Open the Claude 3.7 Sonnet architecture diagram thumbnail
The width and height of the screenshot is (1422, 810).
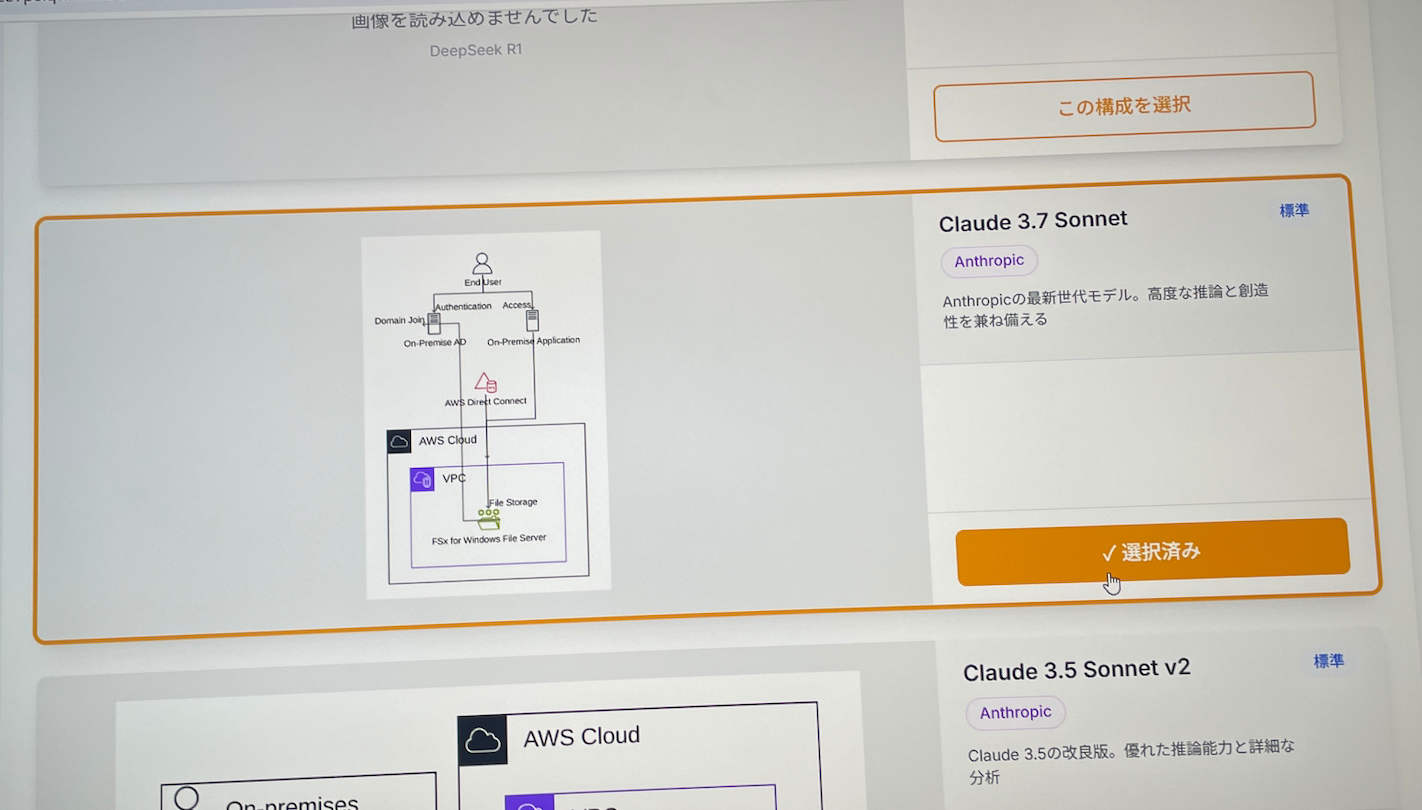tap(486, 415)
